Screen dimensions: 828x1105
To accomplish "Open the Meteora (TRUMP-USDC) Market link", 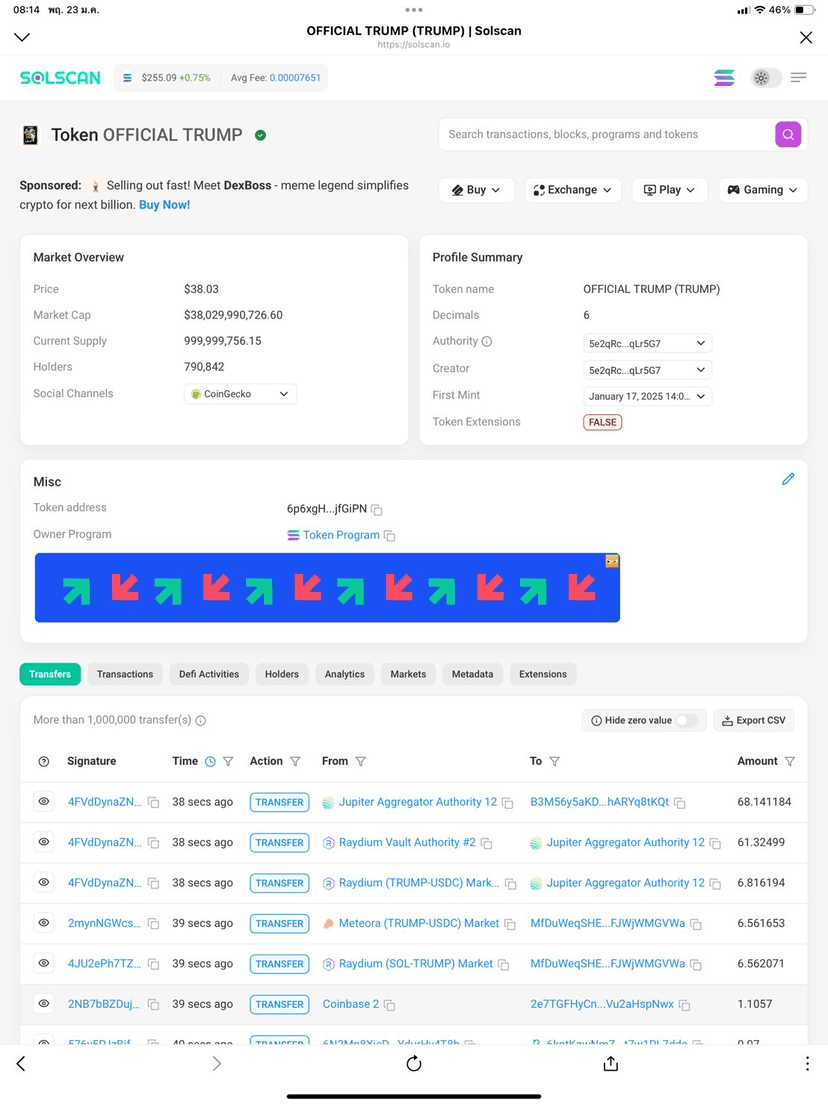I will [x=419, y=923].
